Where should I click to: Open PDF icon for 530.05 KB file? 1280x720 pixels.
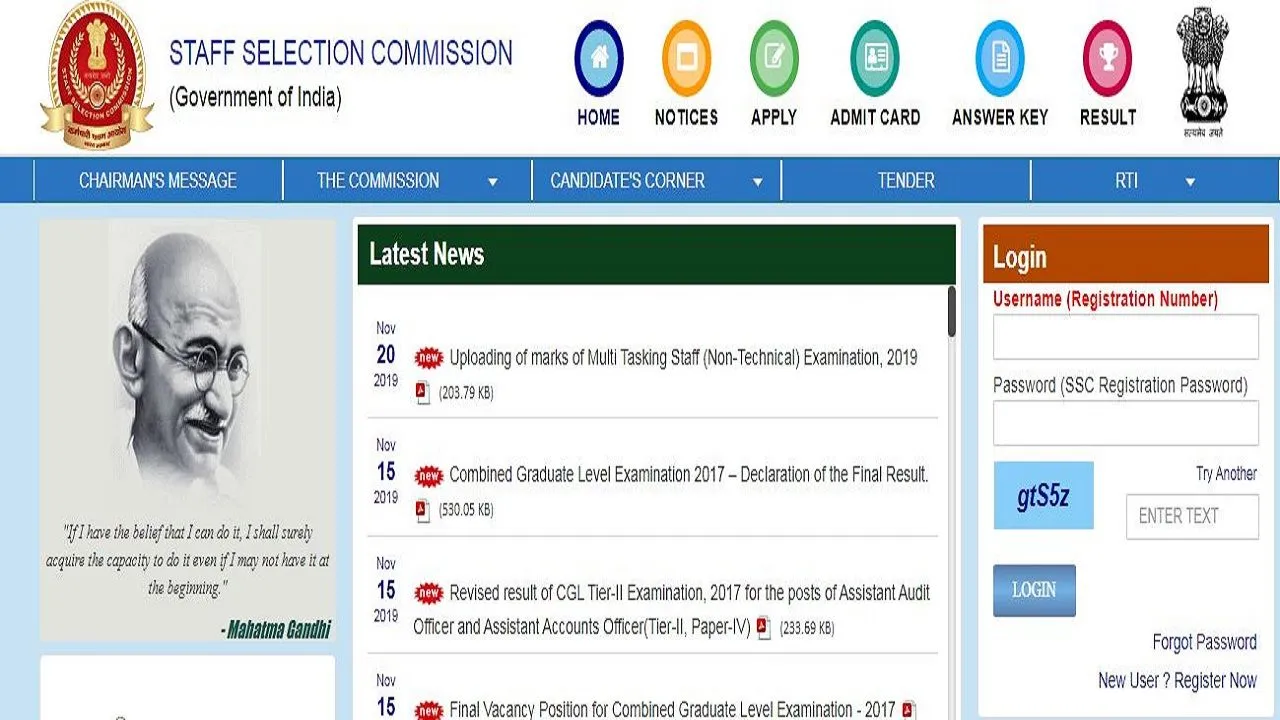[x=422, y=510]
